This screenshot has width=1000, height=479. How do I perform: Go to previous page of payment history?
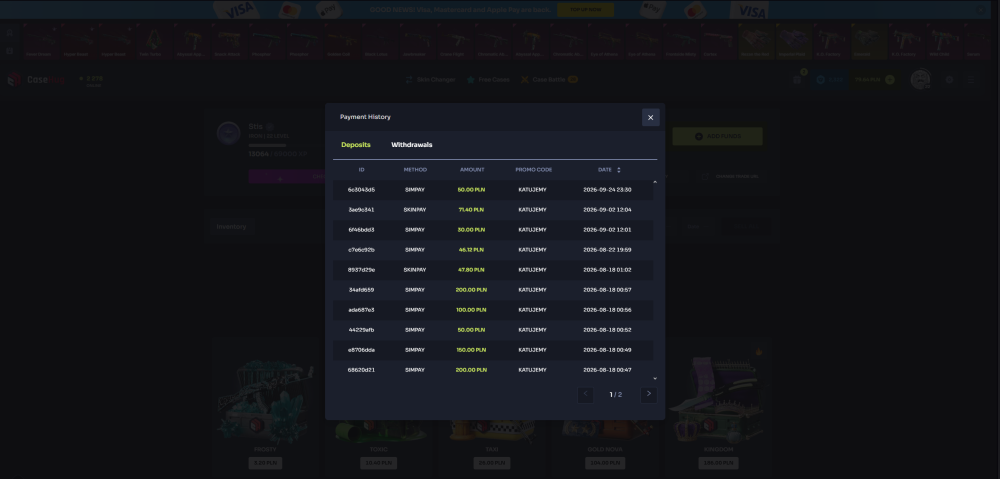[585, 394]
